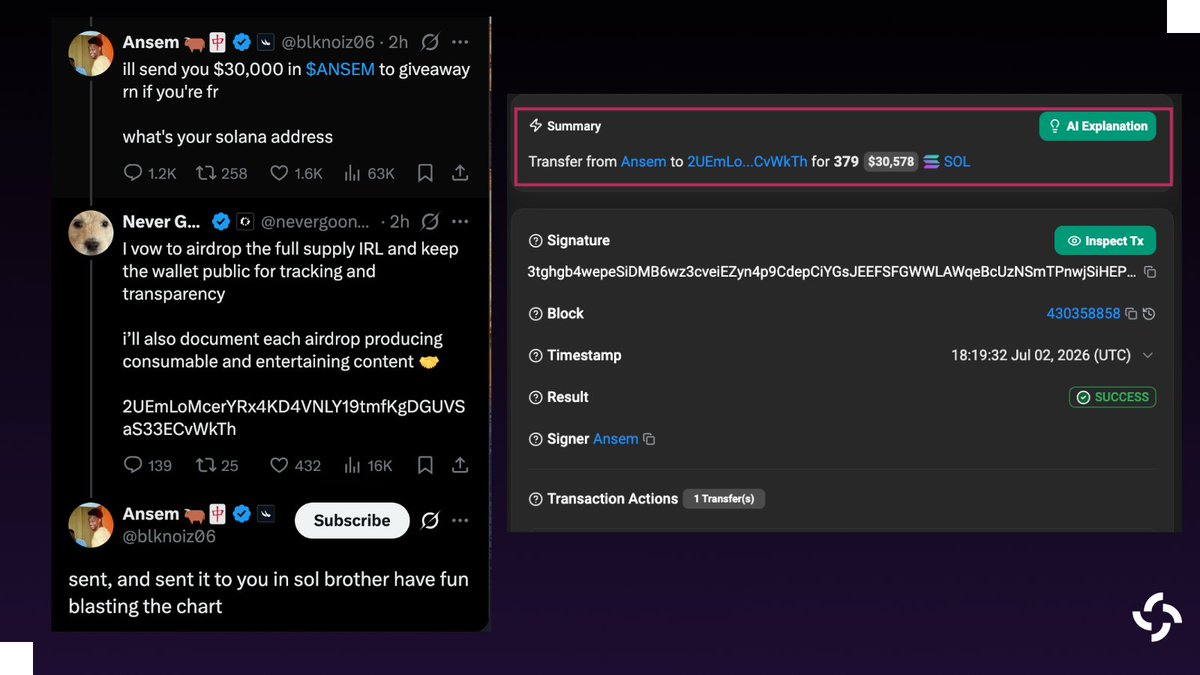
Task: Click the $30,578 value badge
Action: (x=891, y=161)
